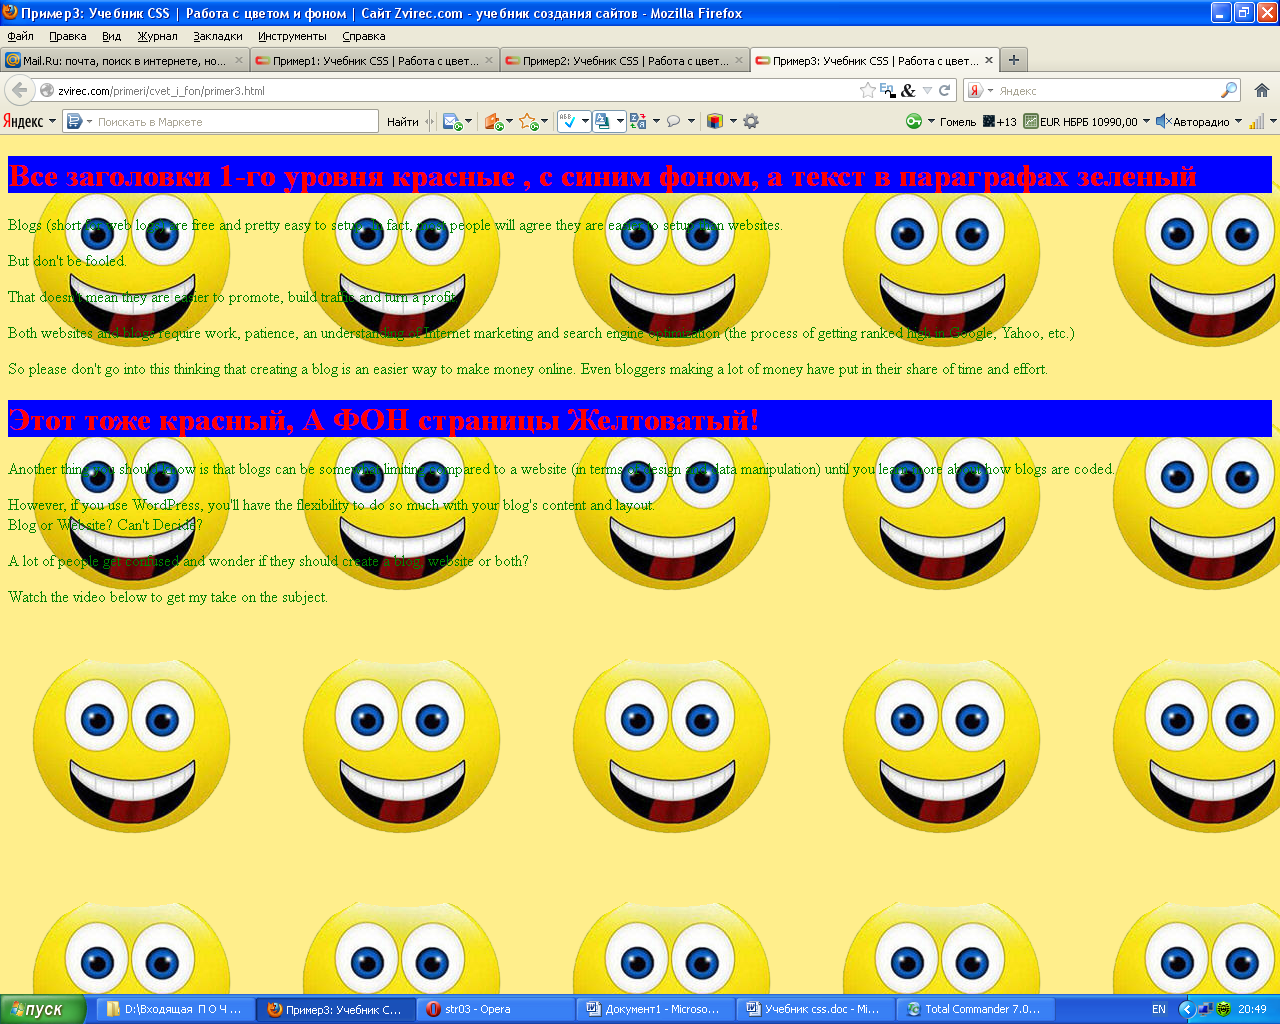Open the Yandex money wallet icon

coord(492,121)
